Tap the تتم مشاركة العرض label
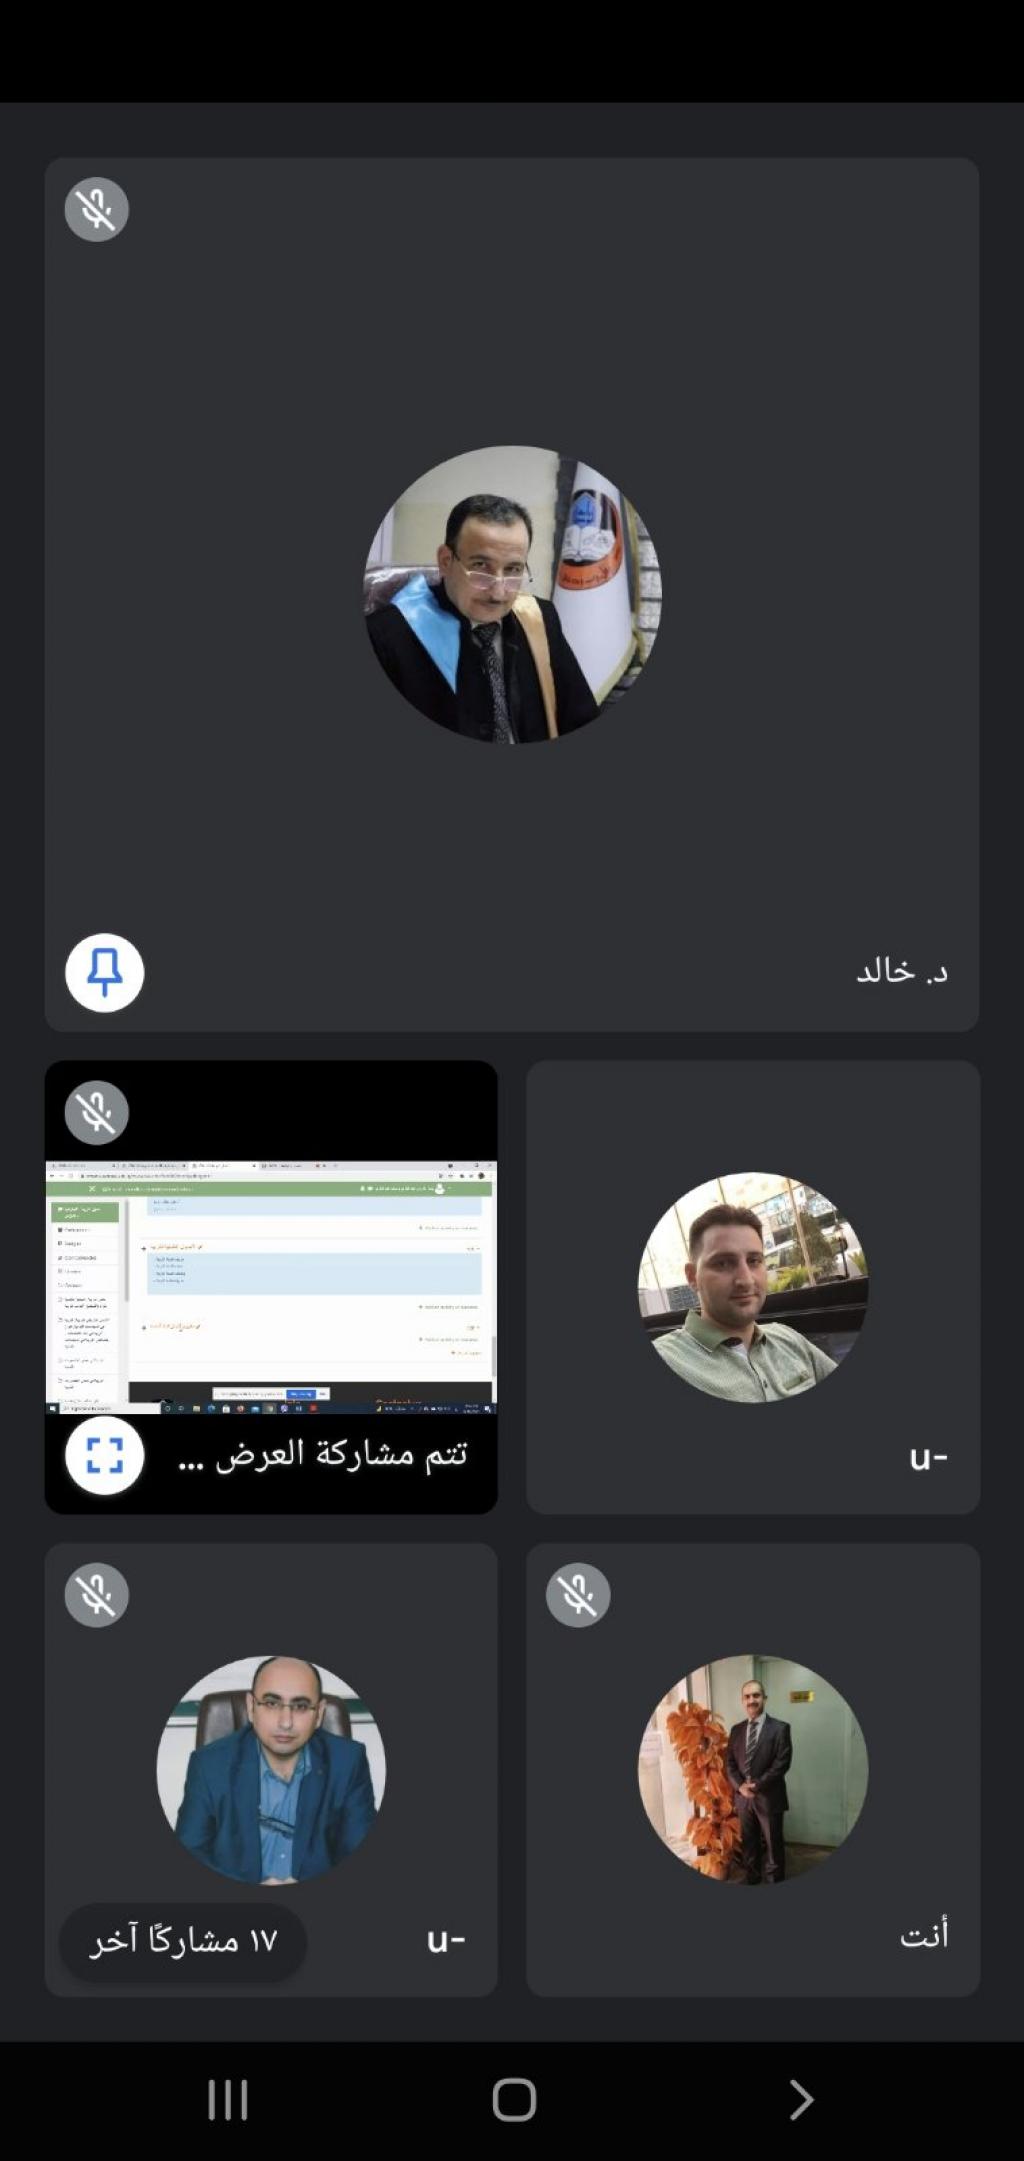The image size is (1024, 2161). (x=323, y=1454)
